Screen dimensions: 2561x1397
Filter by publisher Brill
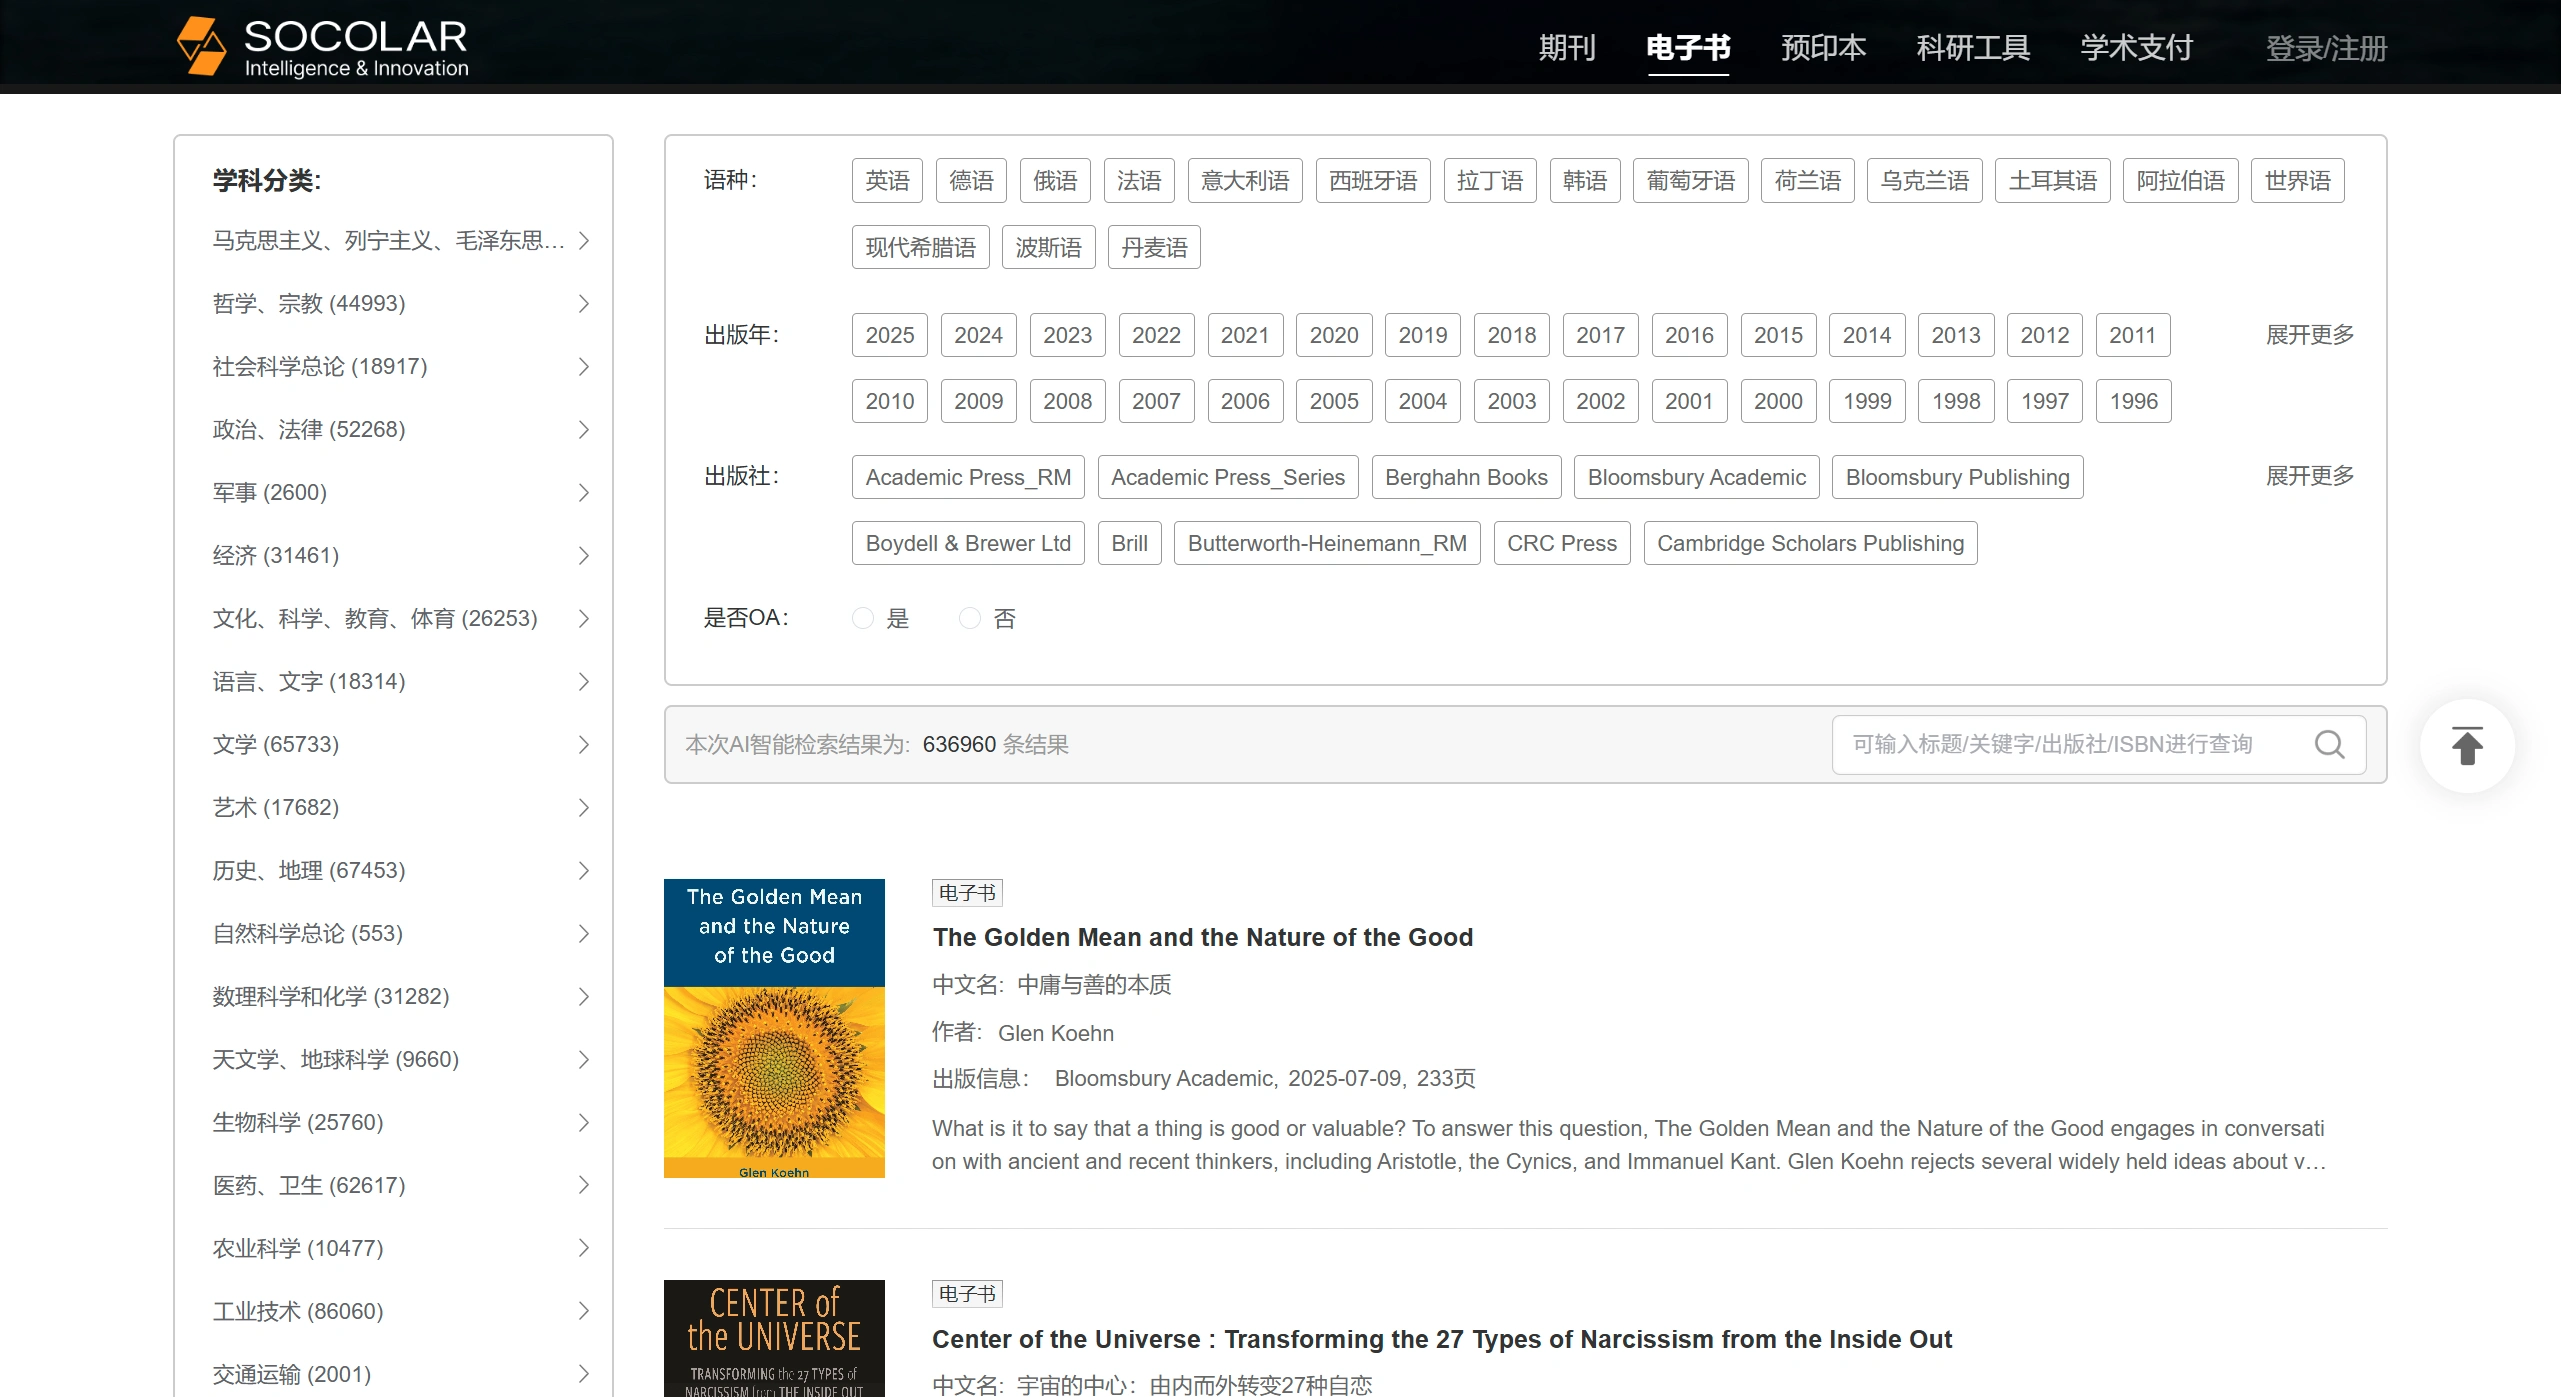tap(1129, 543)
